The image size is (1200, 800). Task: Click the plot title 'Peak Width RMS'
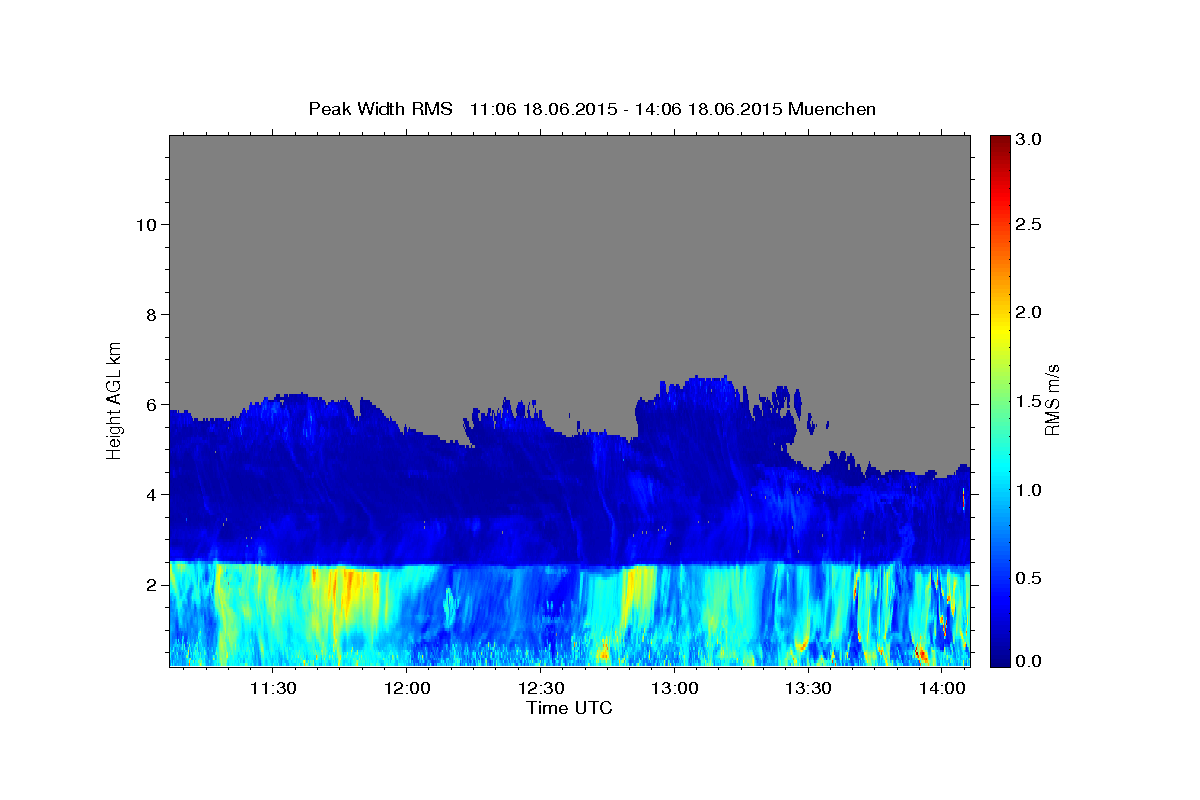click(x=380, y=109)
